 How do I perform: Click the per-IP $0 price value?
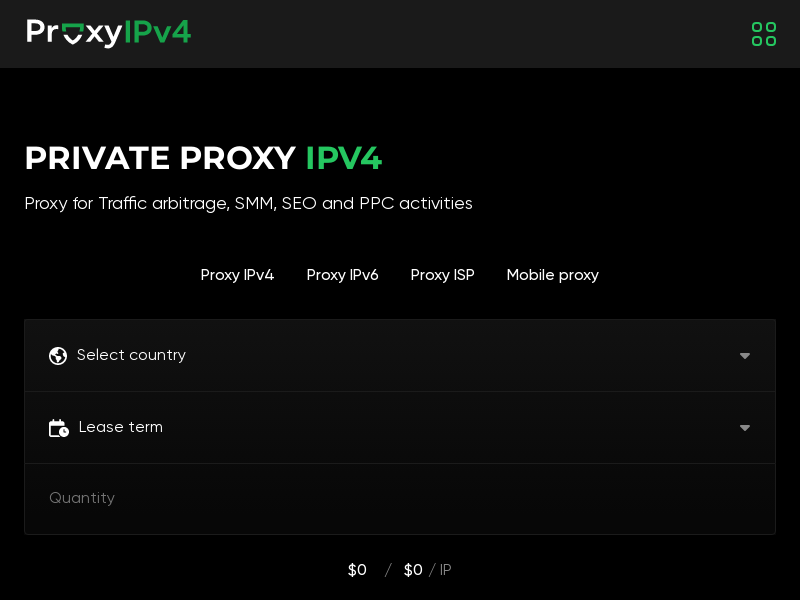pos(413,570)
